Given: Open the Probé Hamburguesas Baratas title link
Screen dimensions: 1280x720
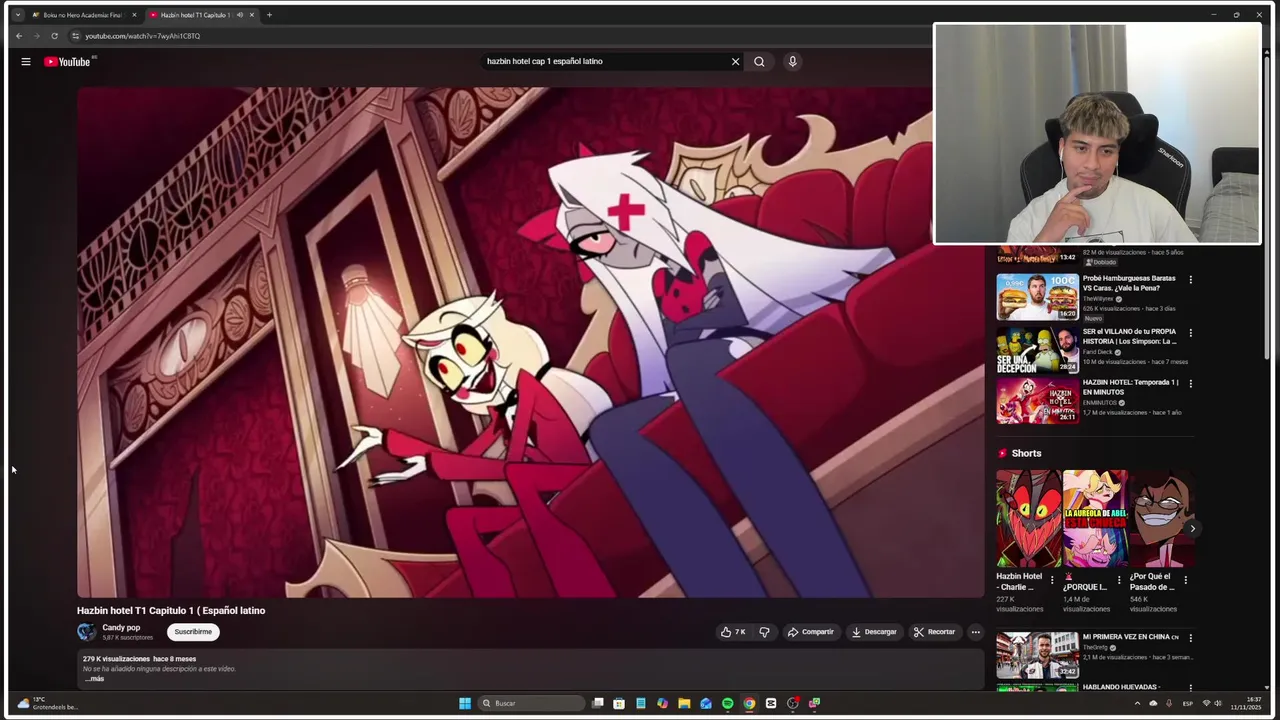Looking at the screenshot, I should pyautogui.click(x=1129, y=283).
